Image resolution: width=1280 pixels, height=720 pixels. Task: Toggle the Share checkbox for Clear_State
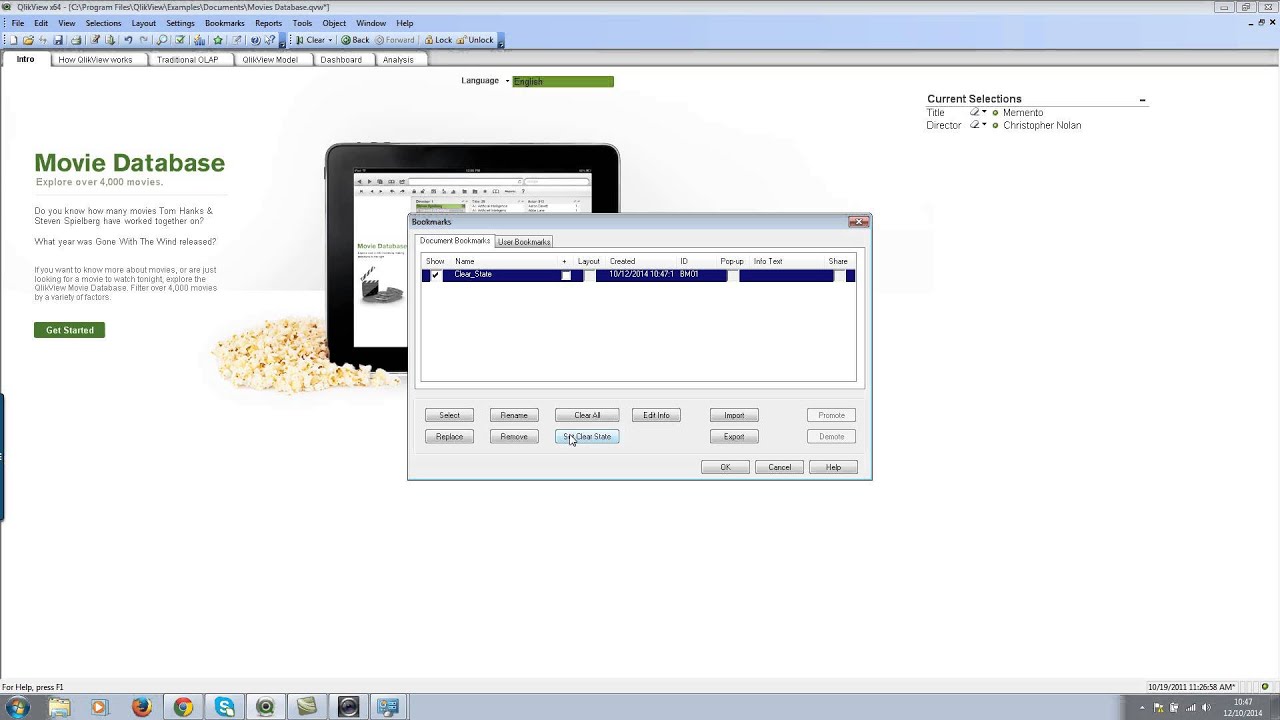[x=839, y=275]
